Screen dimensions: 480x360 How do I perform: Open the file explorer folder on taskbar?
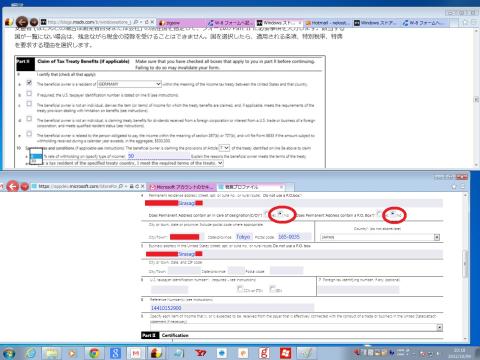[x=51, y=353]
